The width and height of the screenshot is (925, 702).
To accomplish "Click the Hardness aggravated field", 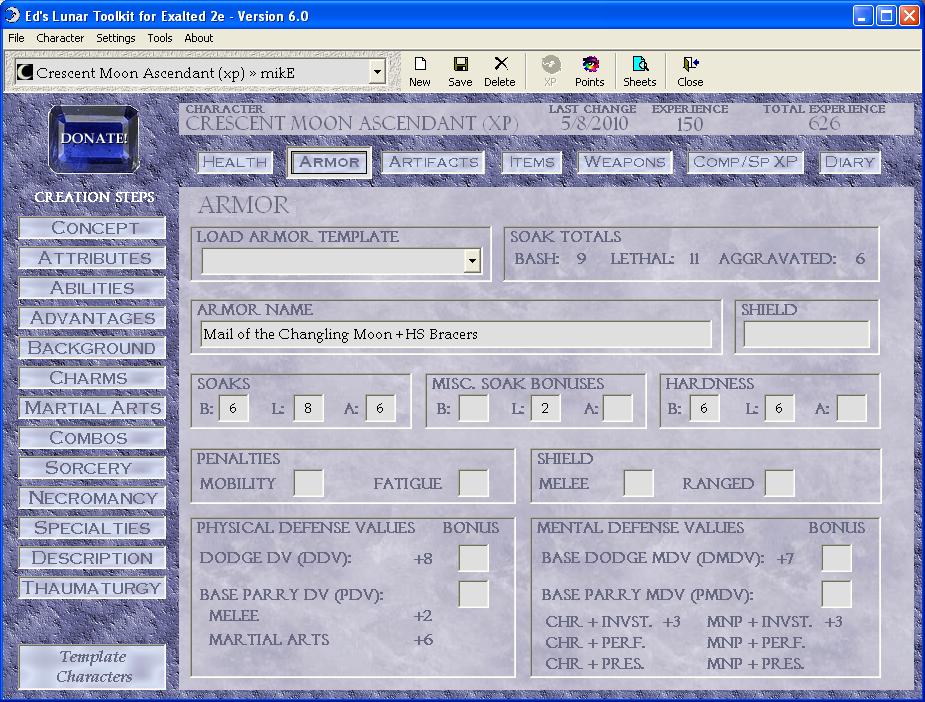I will click(852, 408).
